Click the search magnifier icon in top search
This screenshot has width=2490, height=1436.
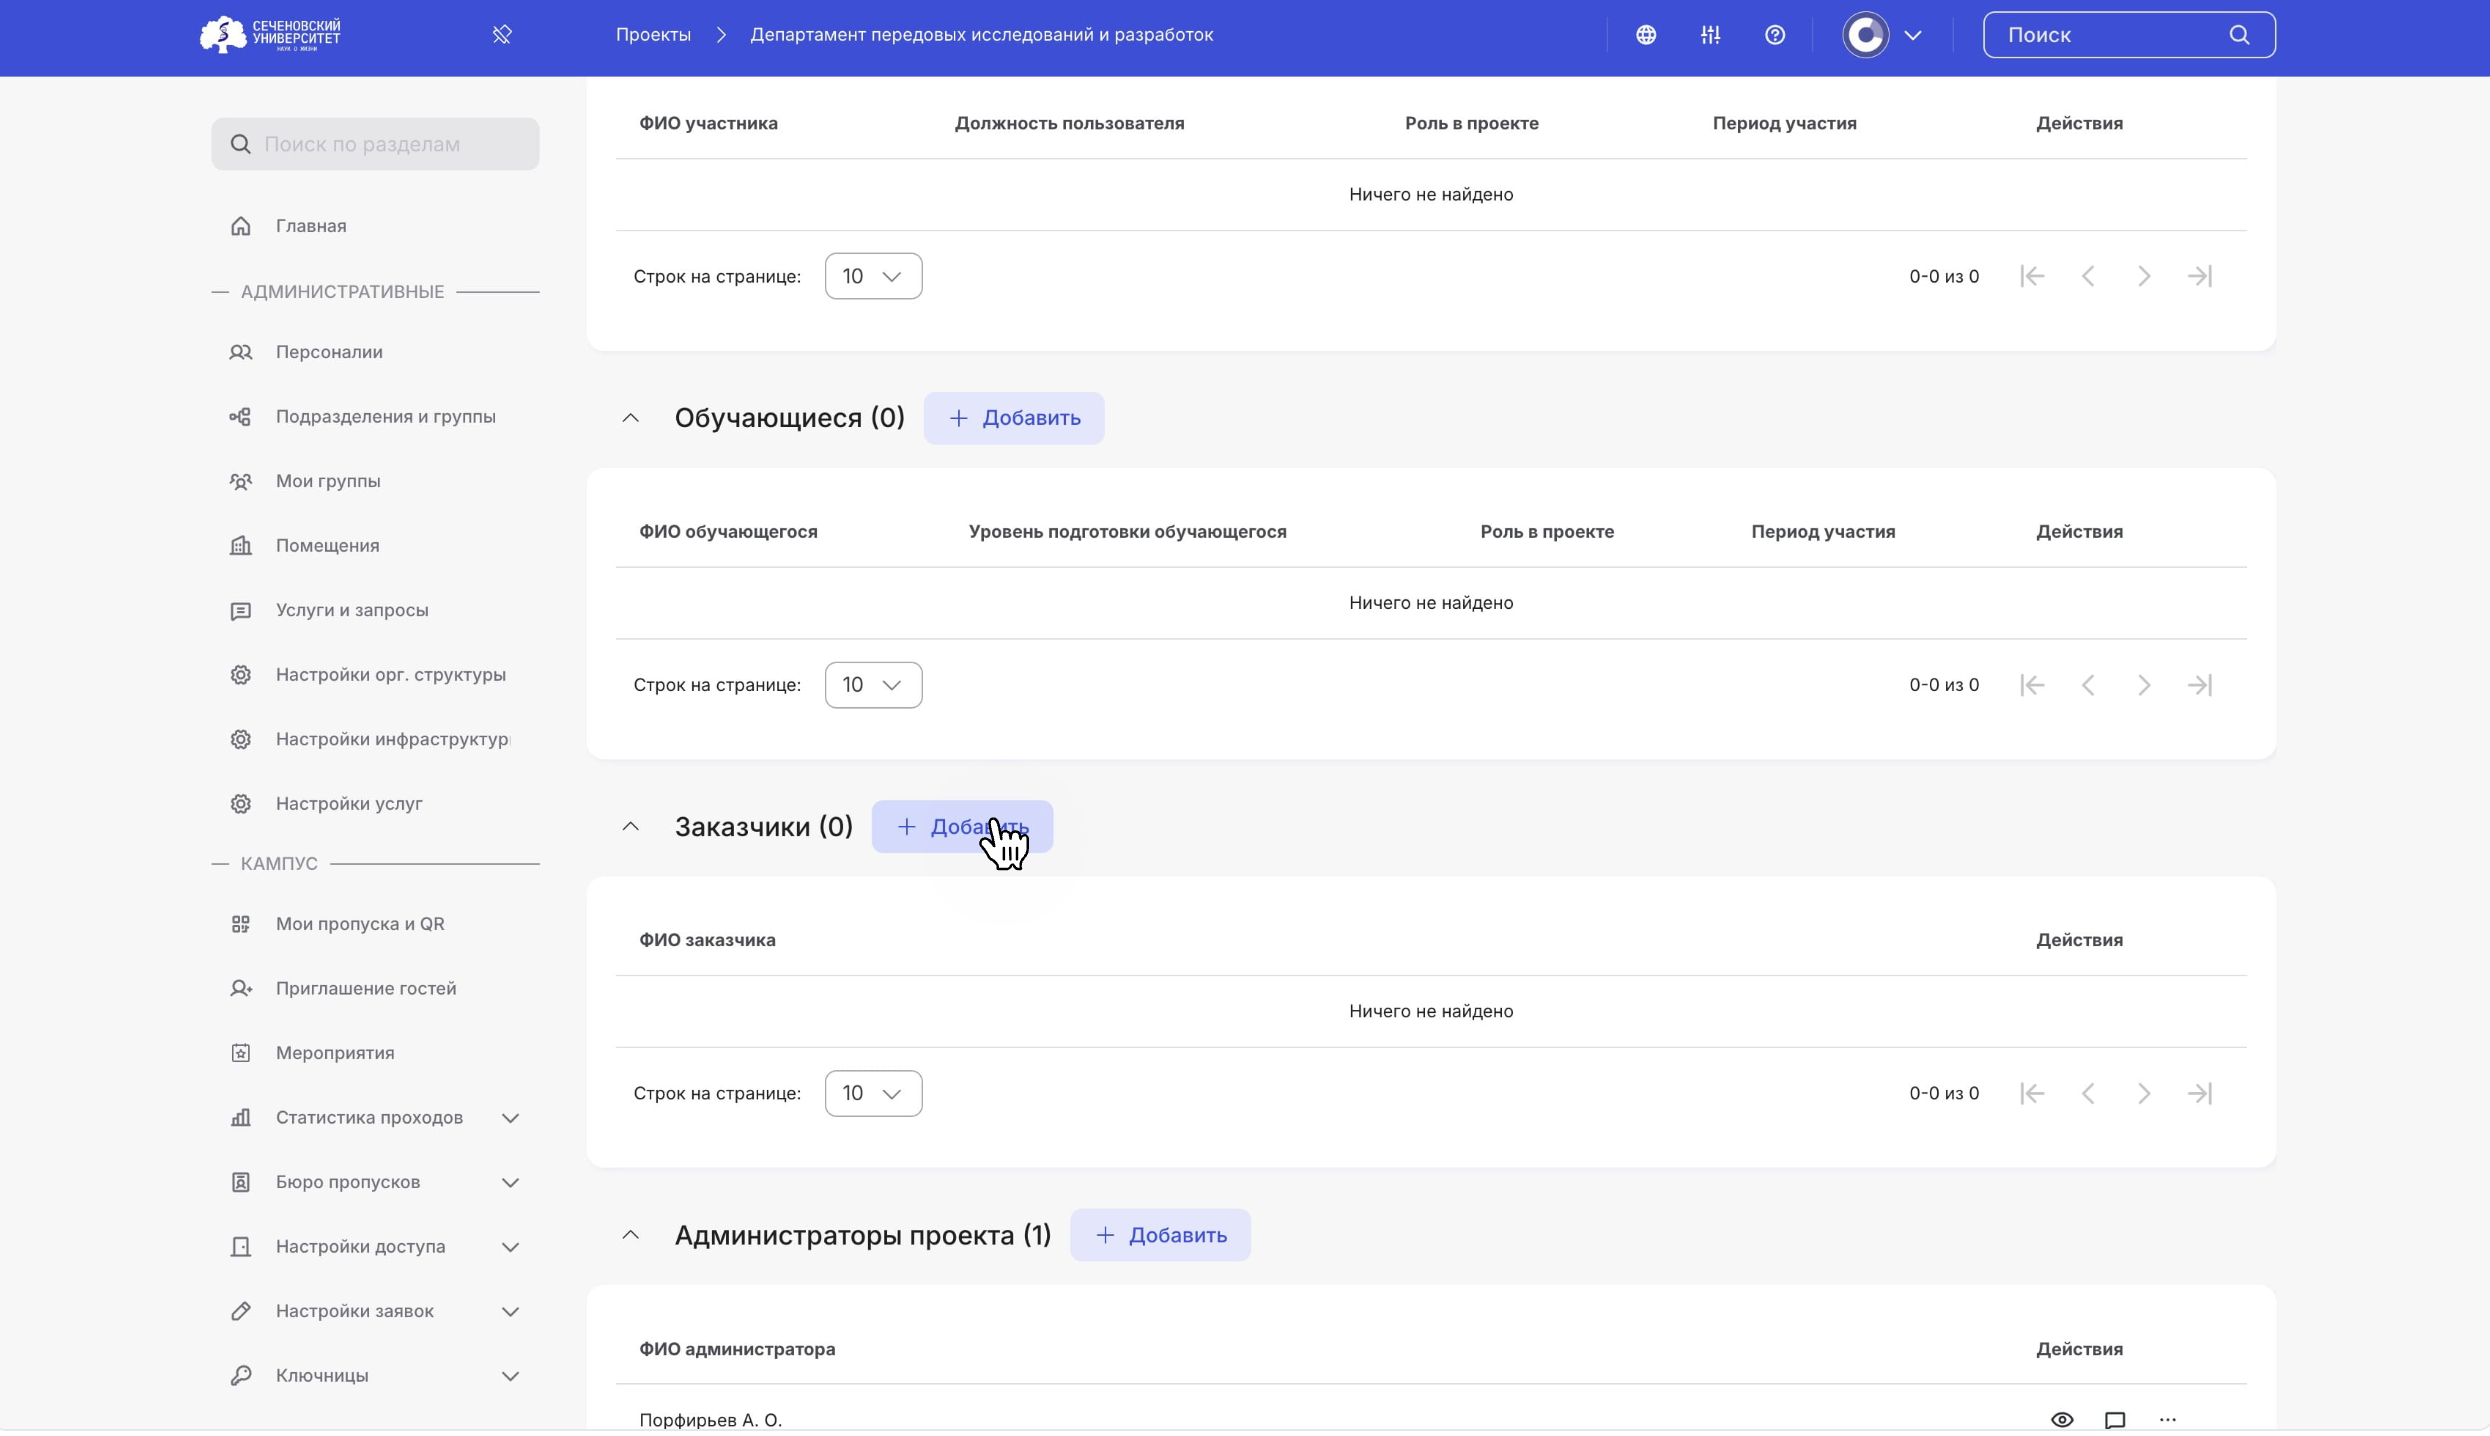point(2239,35)
